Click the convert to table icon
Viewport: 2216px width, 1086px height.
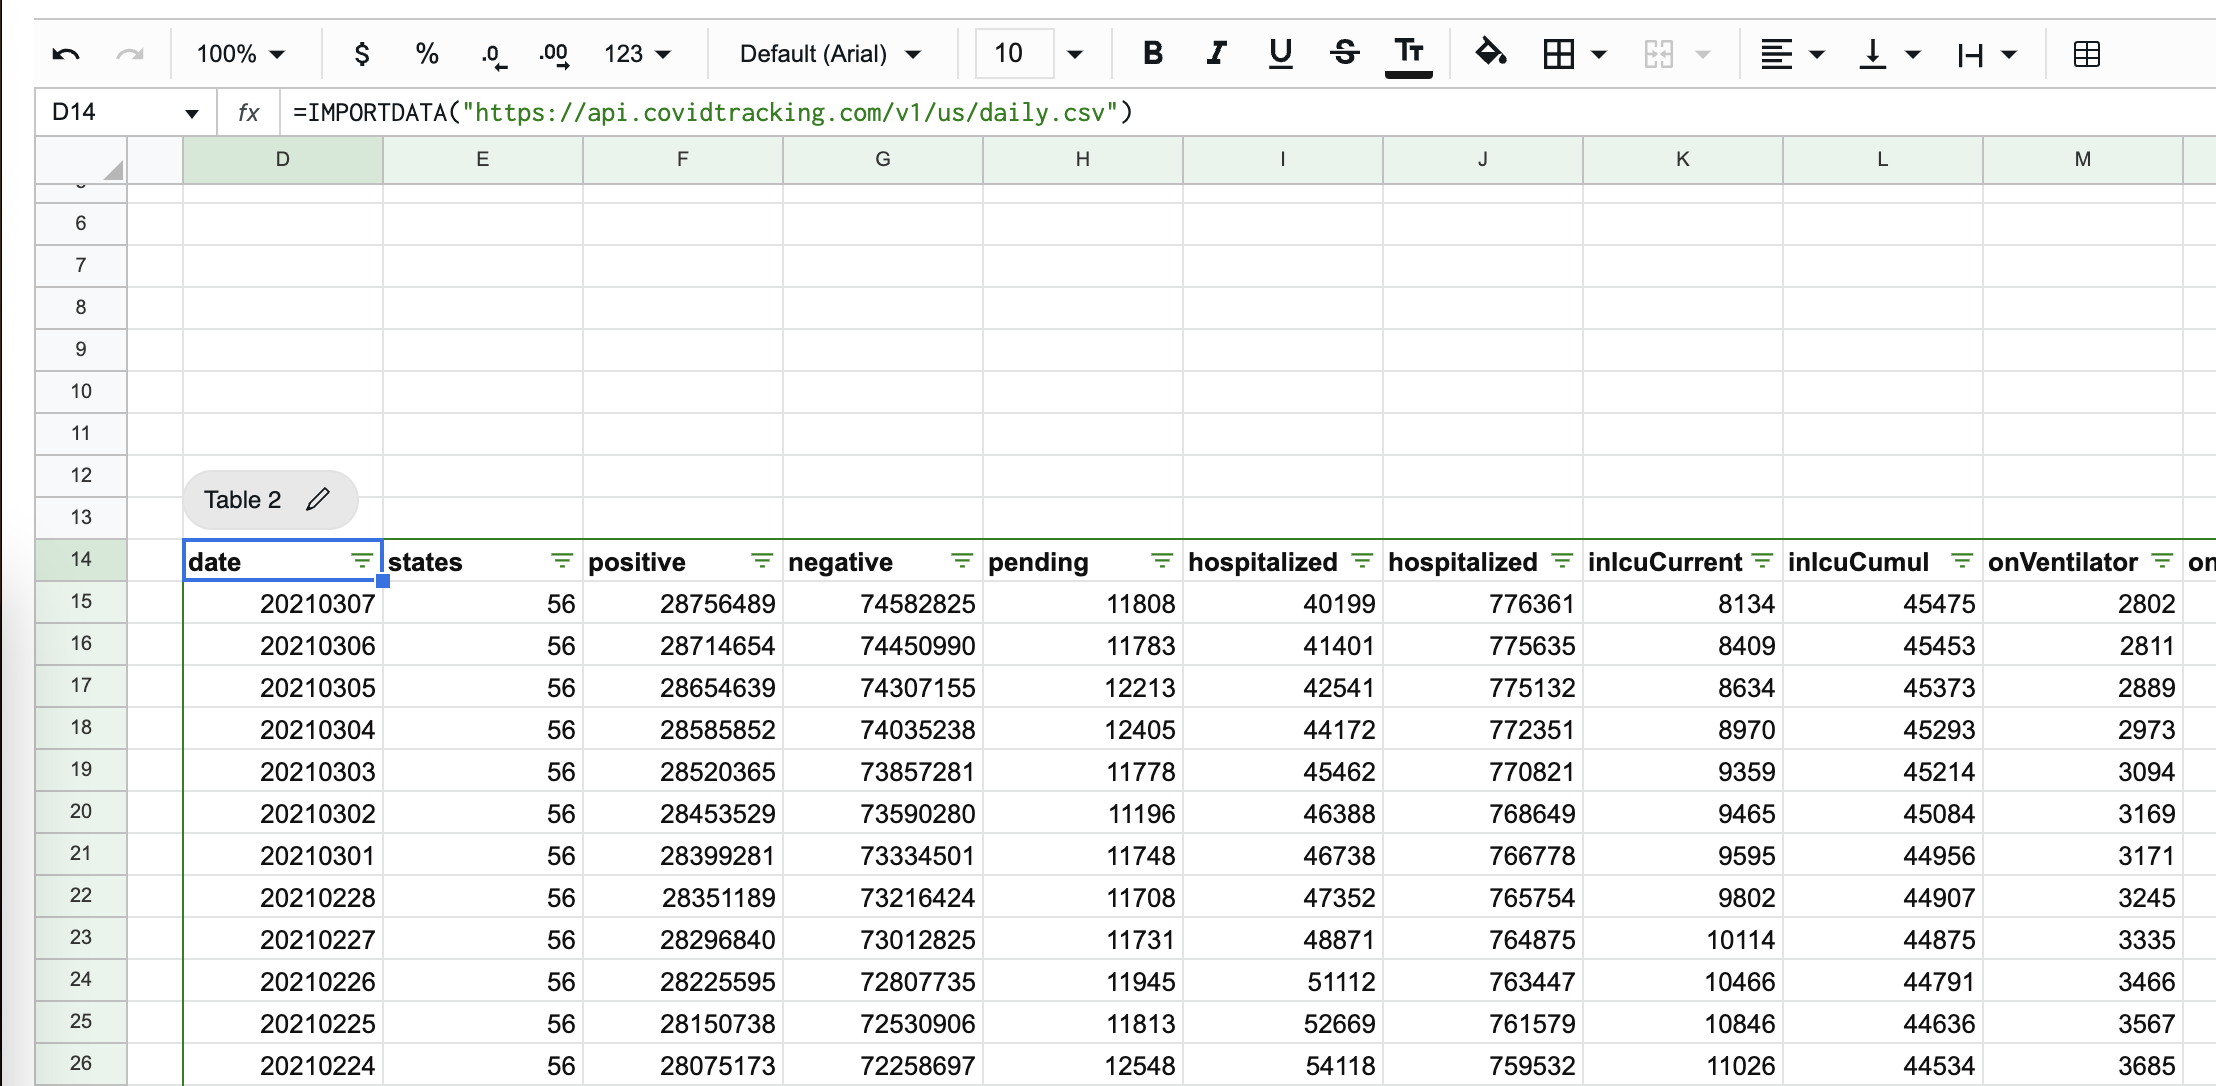pos(2087,54)
